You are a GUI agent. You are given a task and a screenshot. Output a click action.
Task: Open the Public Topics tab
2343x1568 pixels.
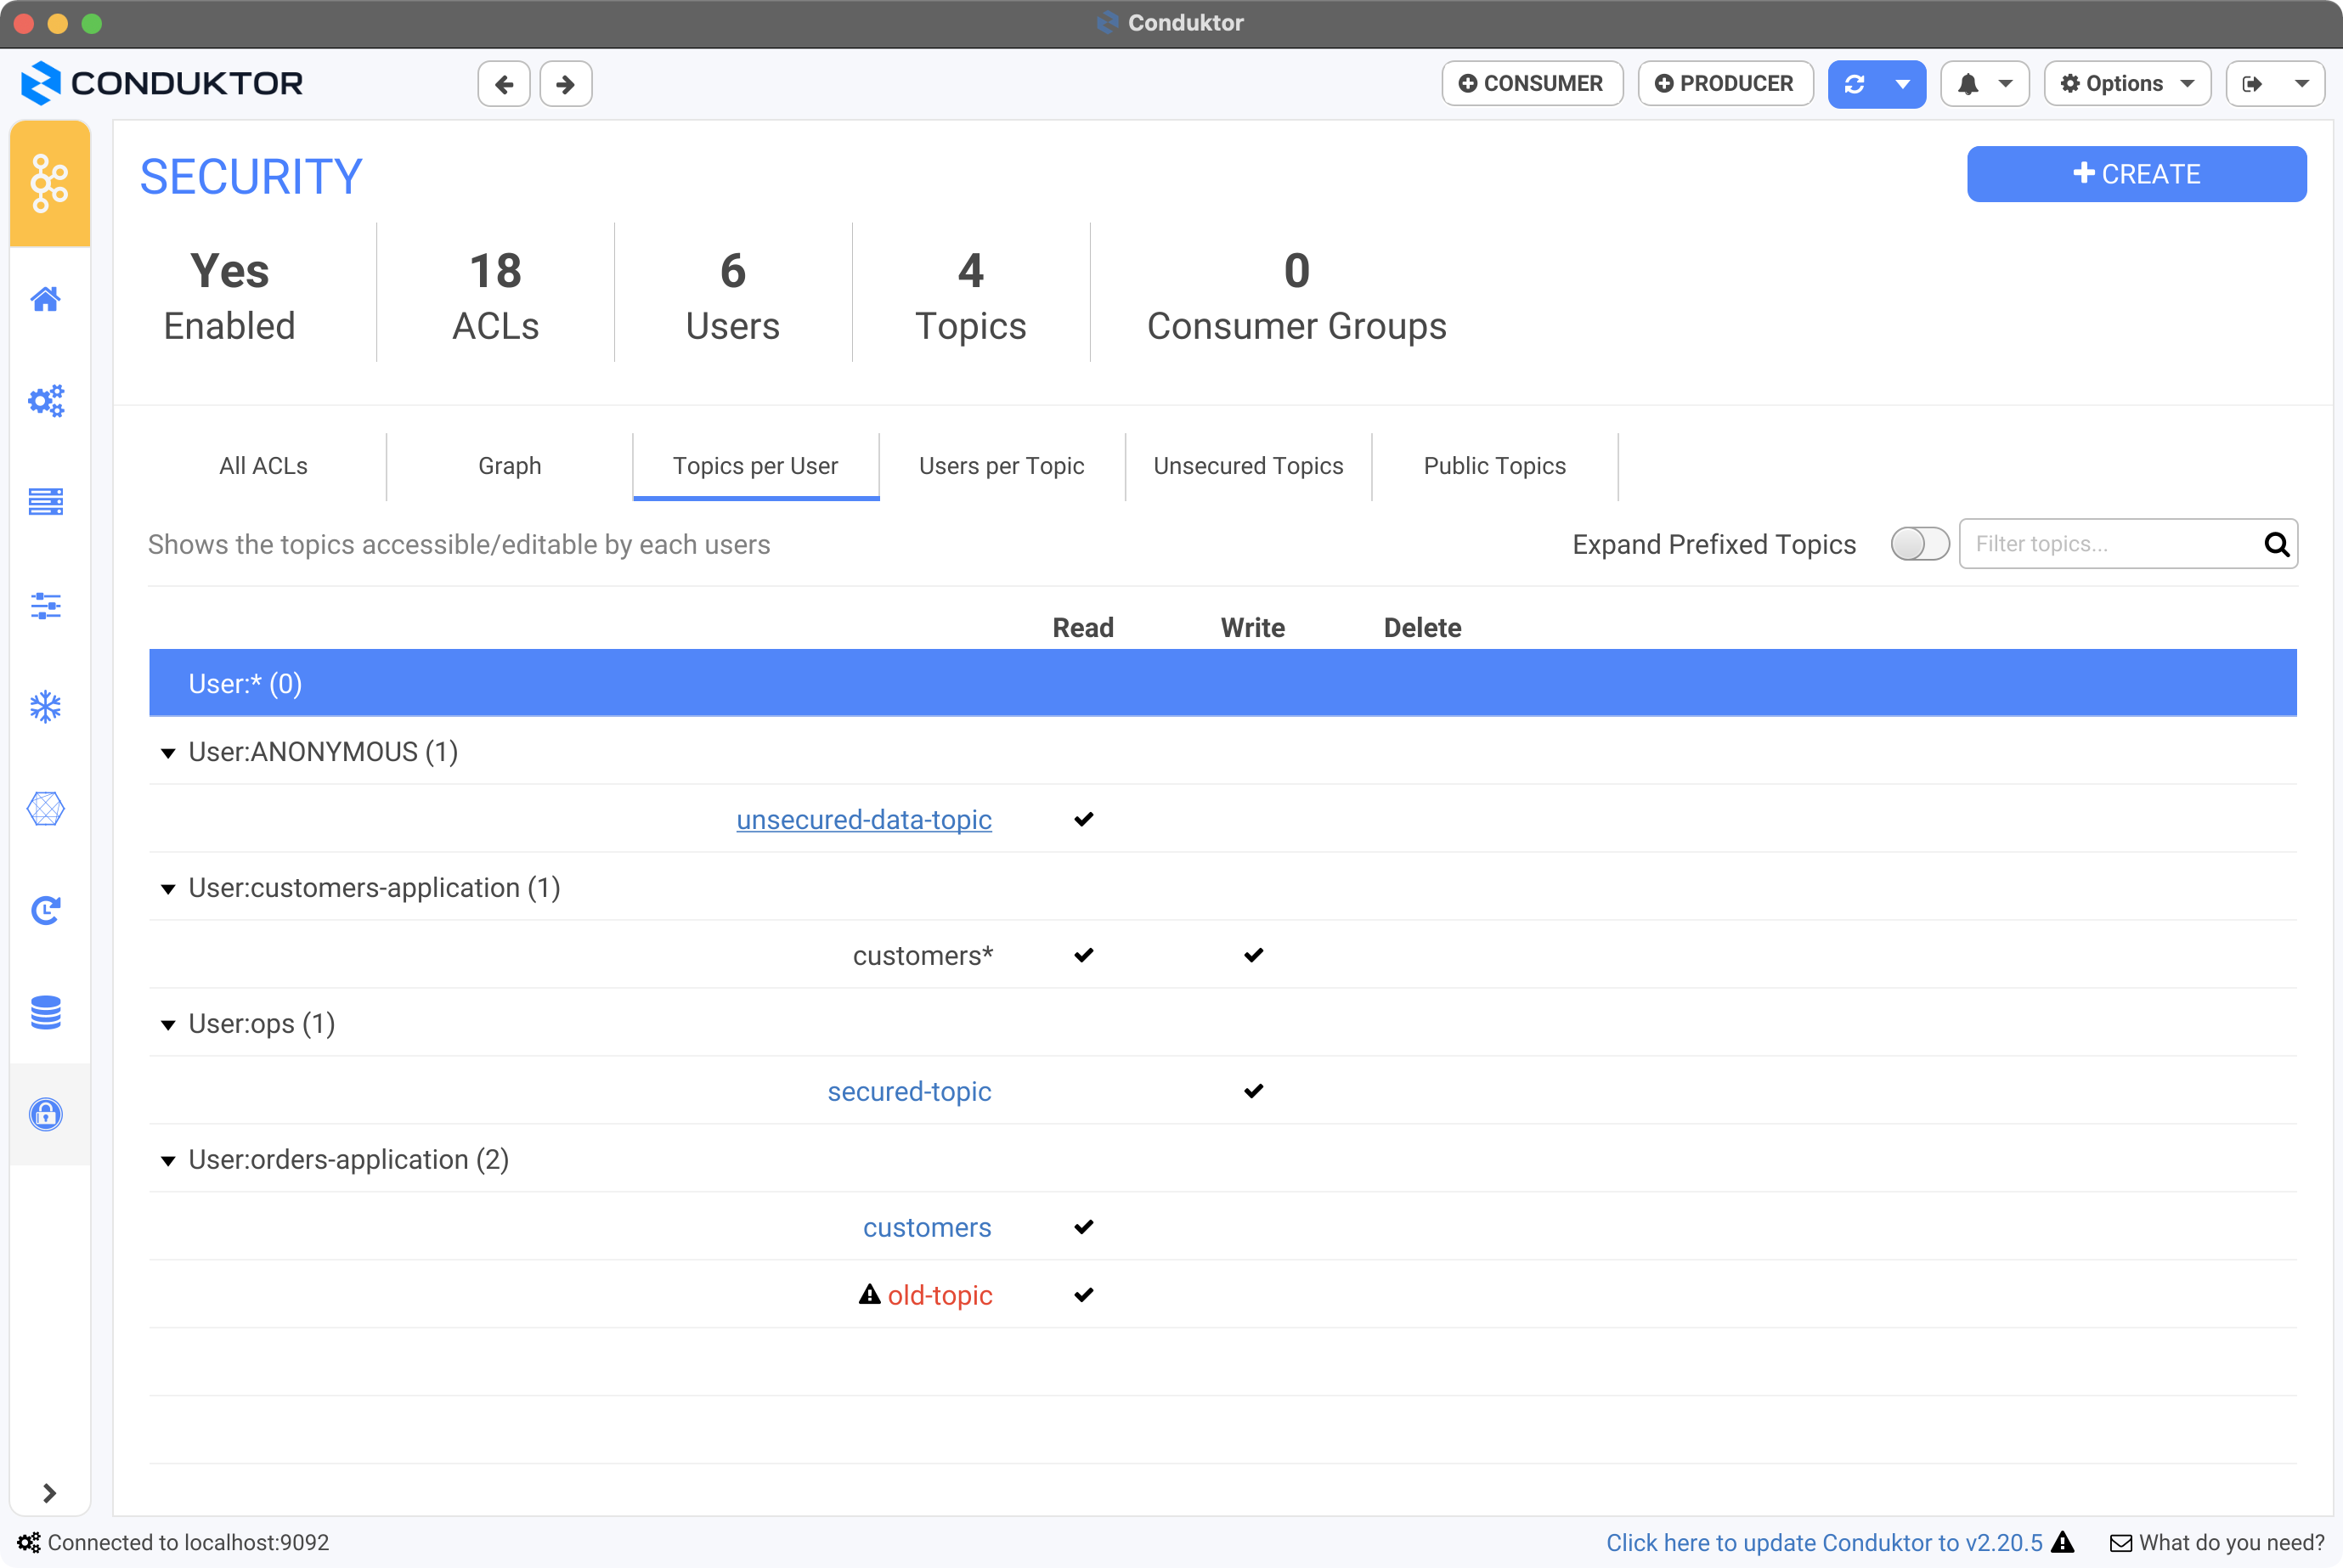[1494, 466]
